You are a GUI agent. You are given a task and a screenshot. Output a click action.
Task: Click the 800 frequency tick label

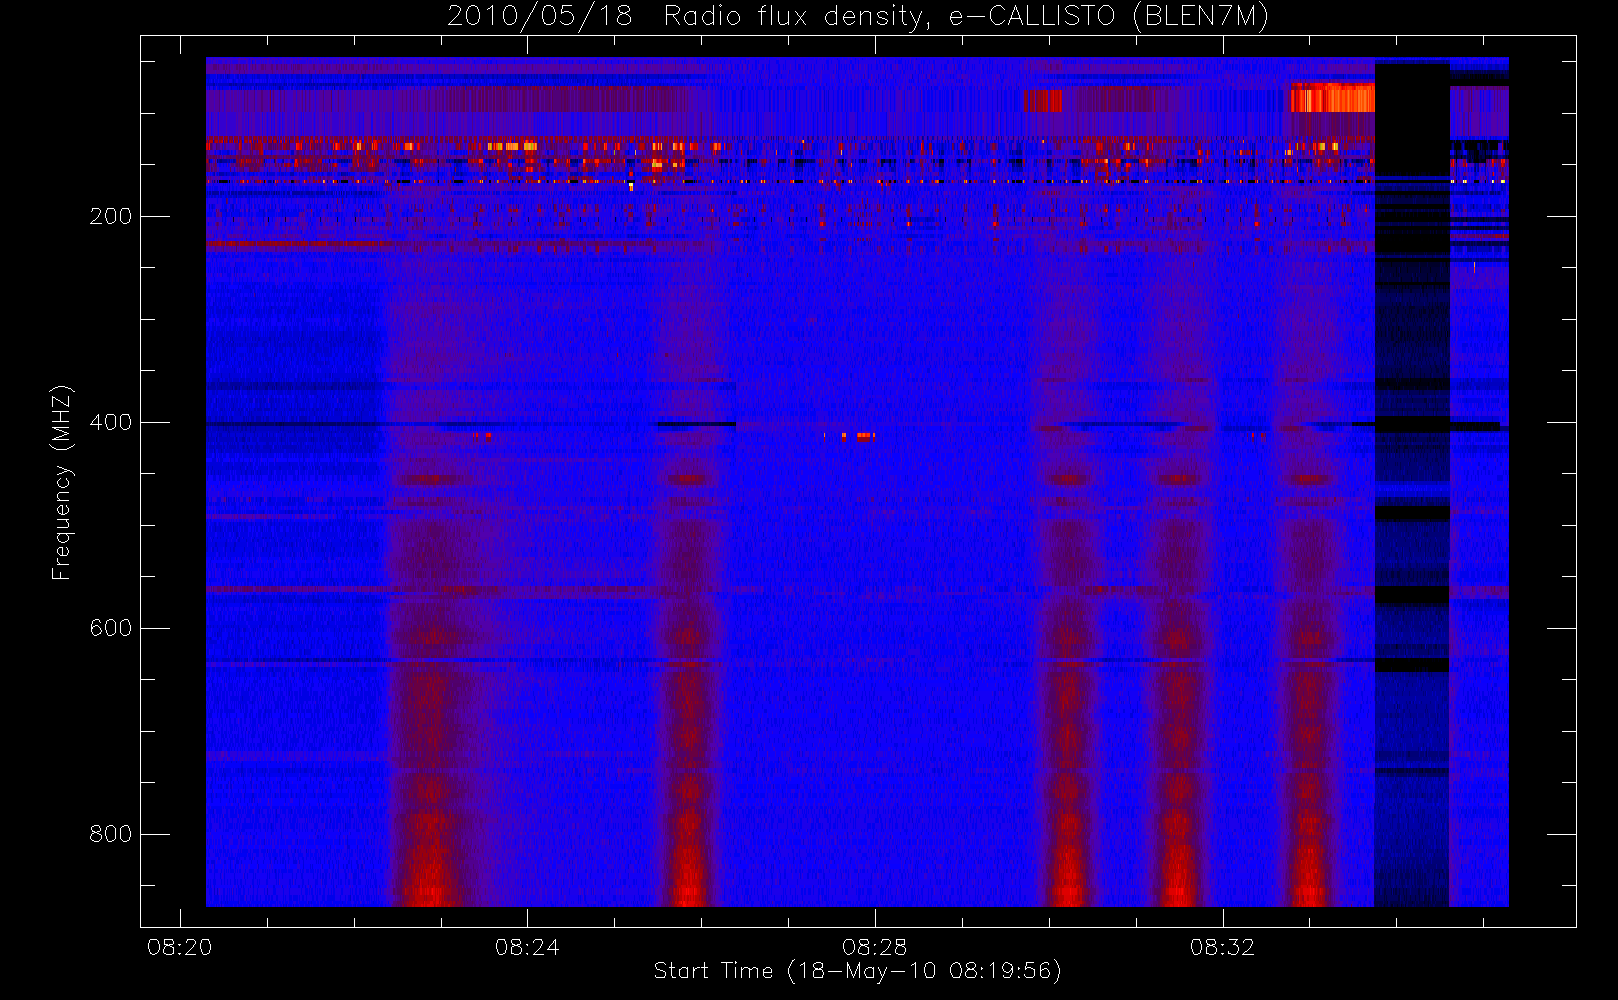pos(110,834)
